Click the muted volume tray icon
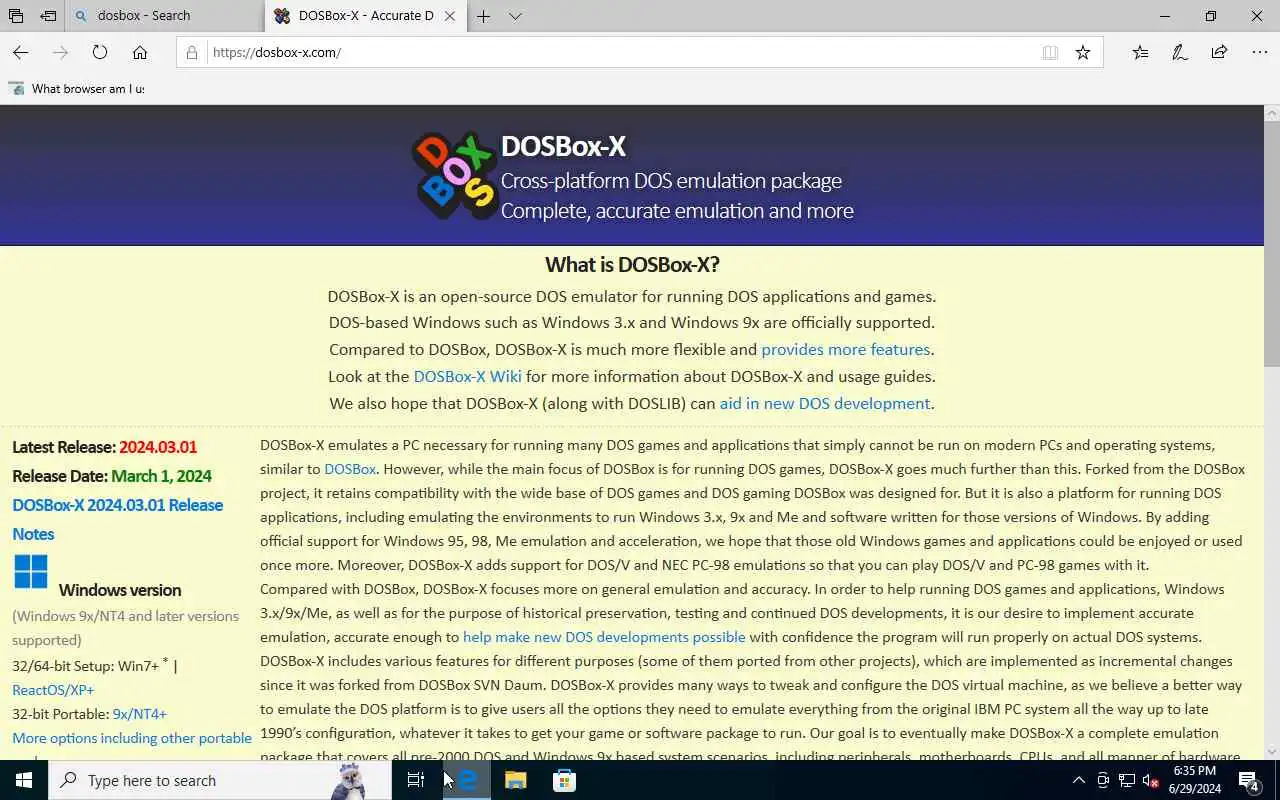The width and height of the screenshot is (1280, 800). [1151, 780]
